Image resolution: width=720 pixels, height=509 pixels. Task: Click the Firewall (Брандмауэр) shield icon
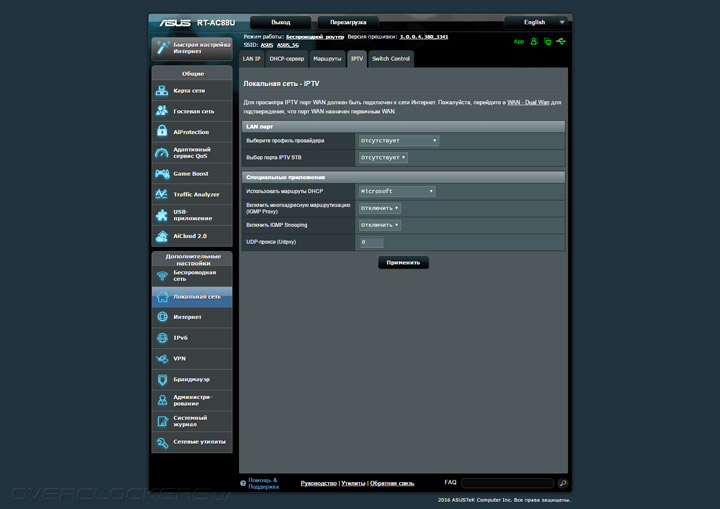pos(162,379)
